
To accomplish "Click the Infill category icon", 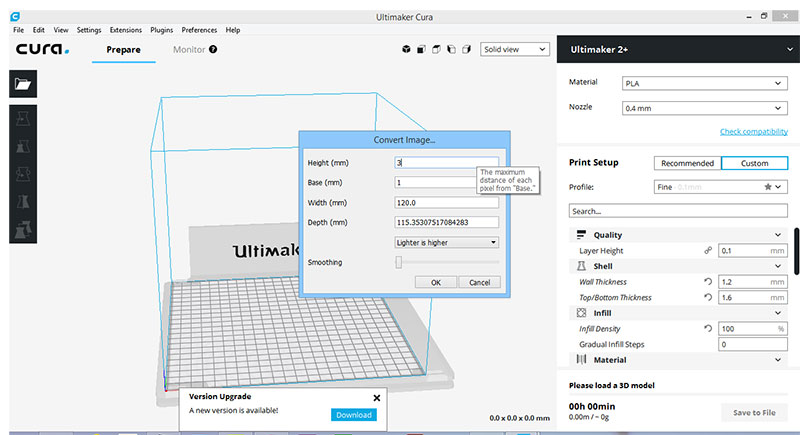I will 581,313.
